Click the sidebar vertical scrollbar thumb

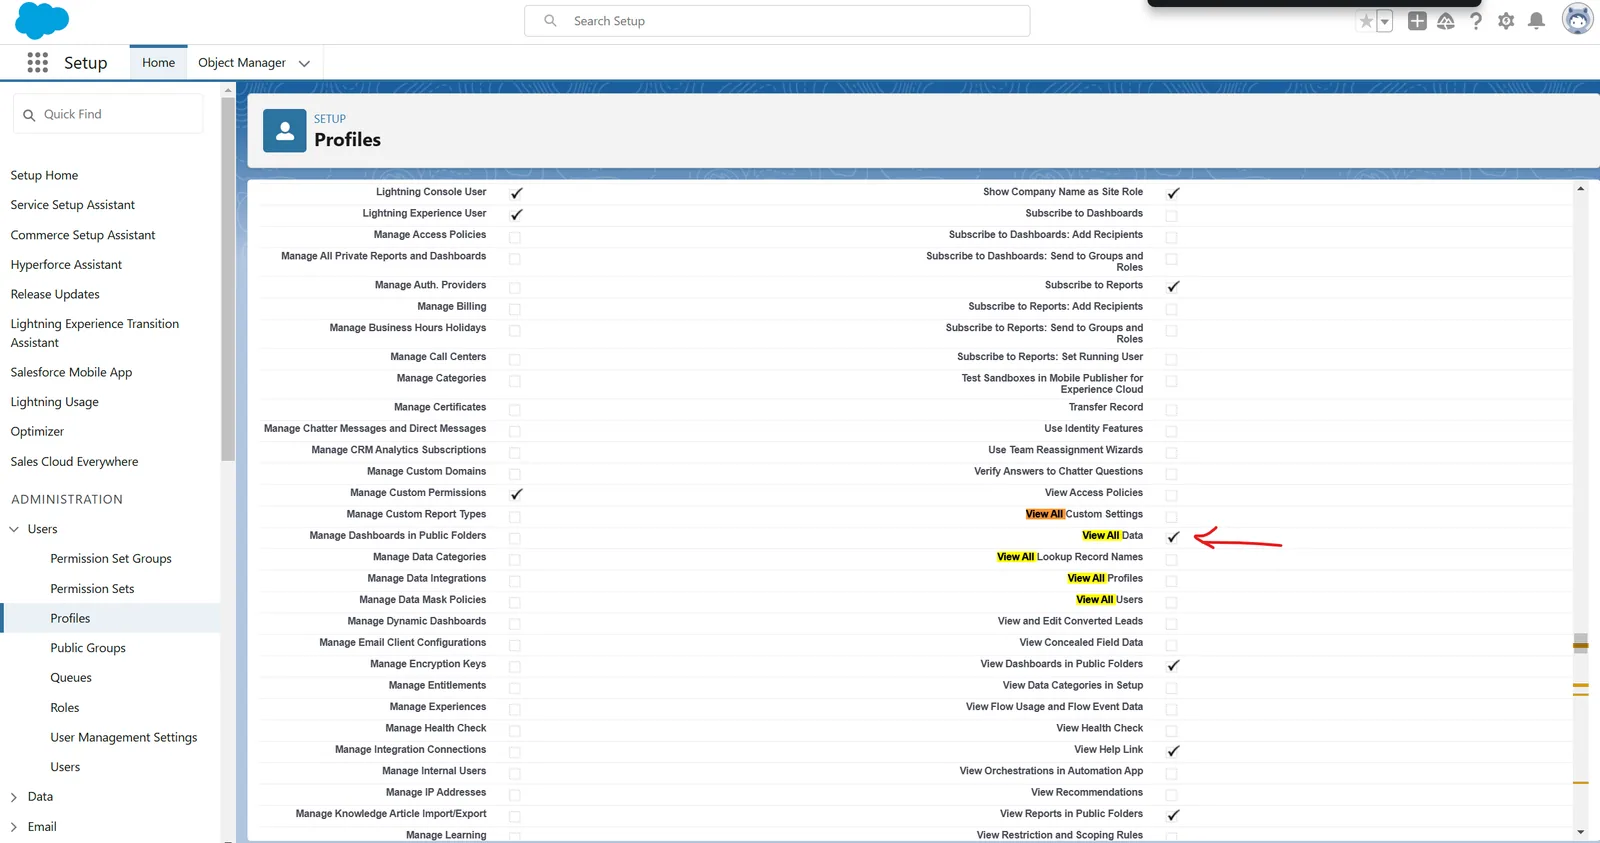click(228, 278)
